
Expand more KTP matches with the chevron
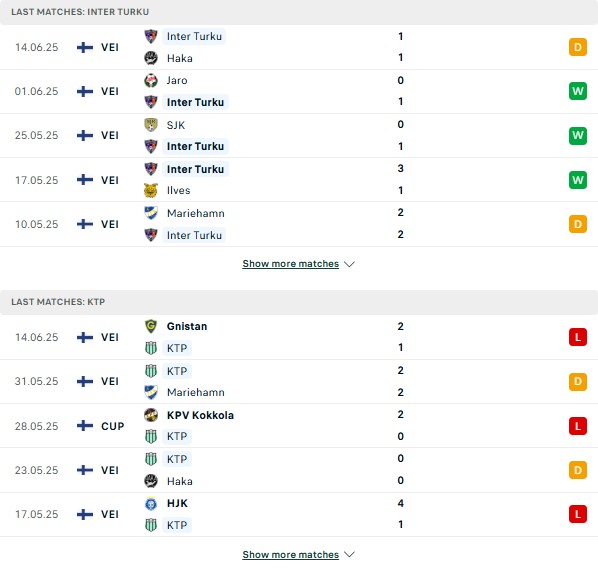[x=349, y=554]
